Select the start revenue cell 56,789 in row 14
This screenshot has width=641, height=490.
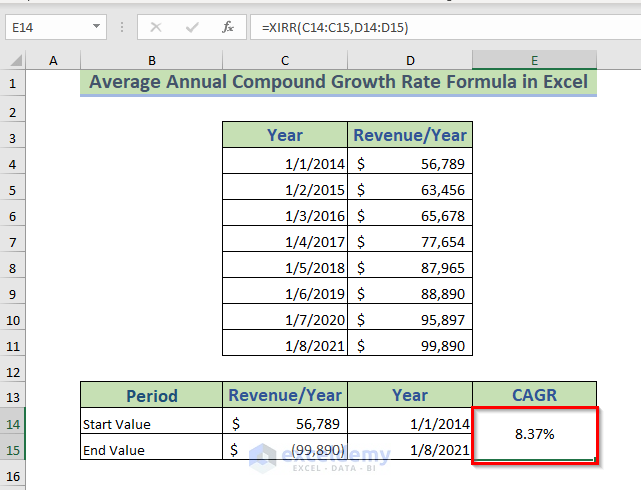285,421
